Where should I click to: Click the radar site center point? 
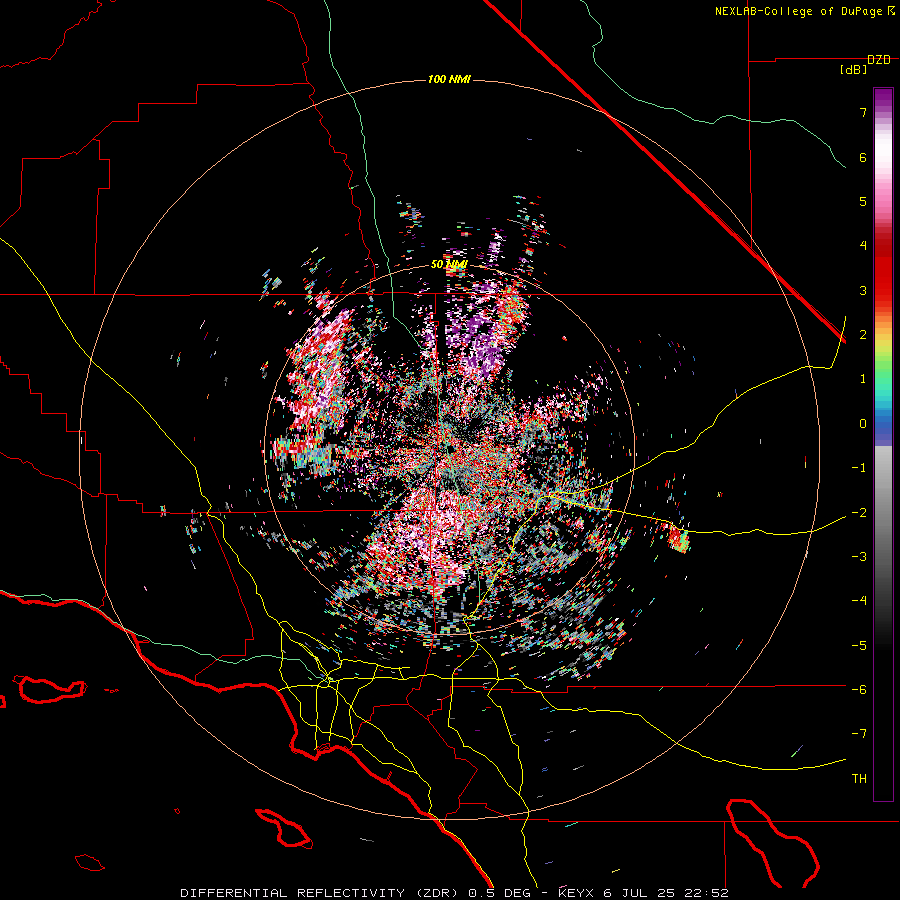[451, 448]
